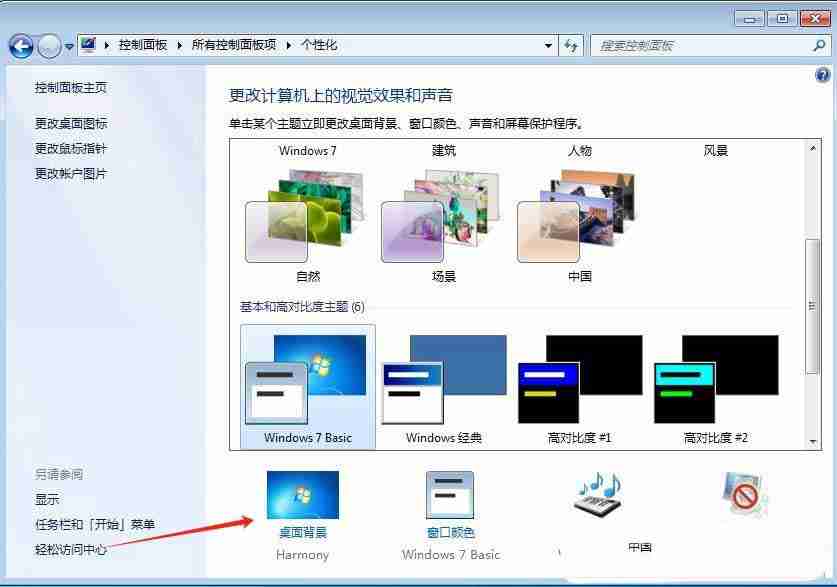The height and width of the screenshot is (587, 837).
Task: Click the back navigation arrow
Action: (20, 44)
